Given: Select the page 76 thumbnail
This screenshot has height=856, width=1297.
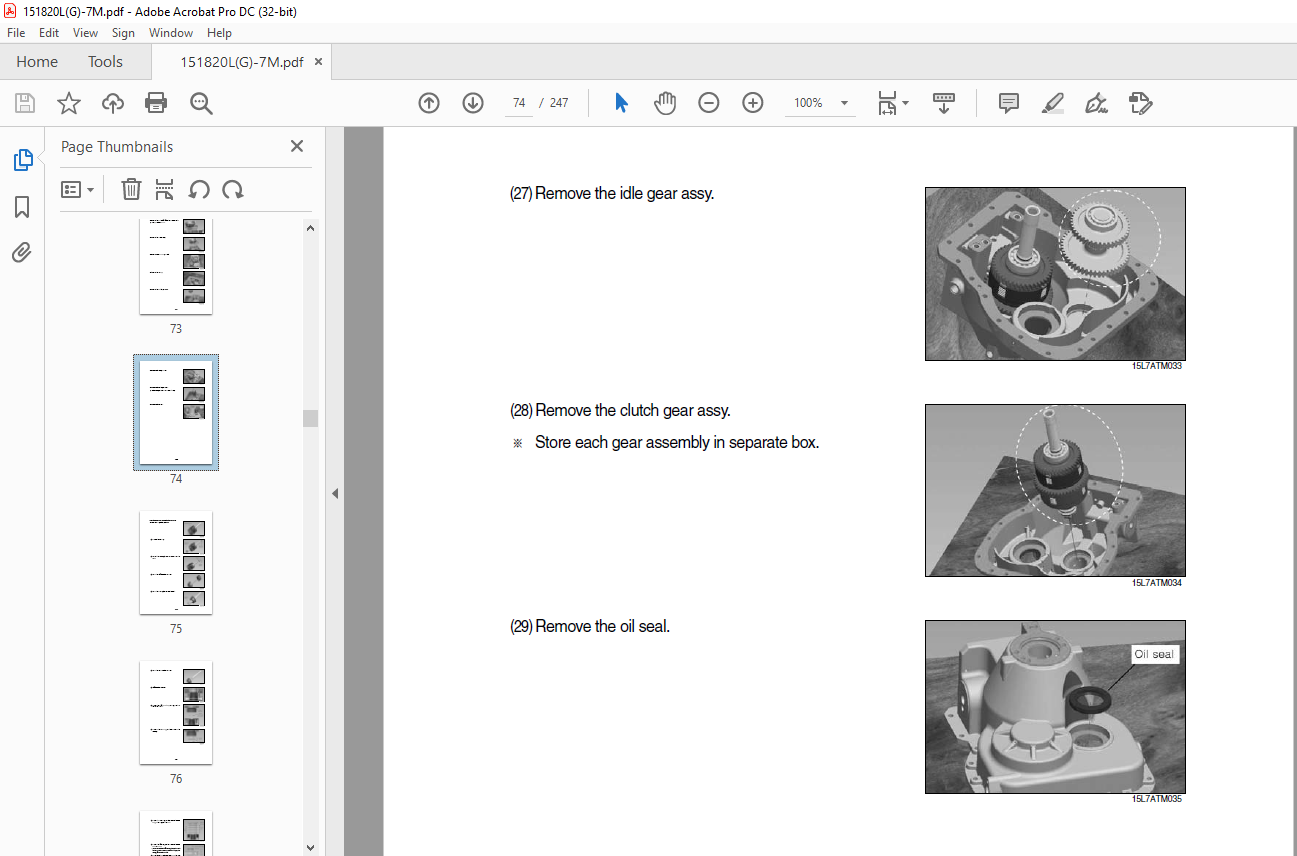Looking at the screenshot, I should 176,713.
